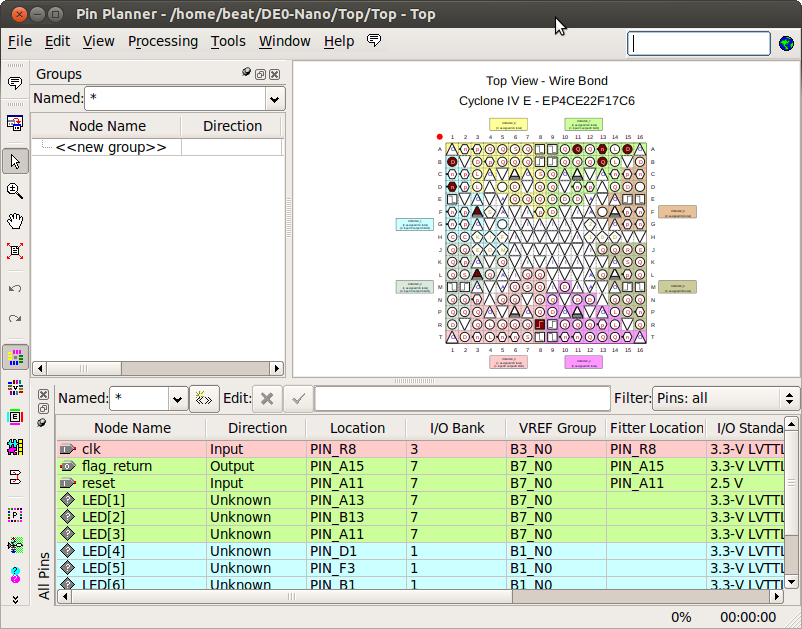Expand the Filter Pins: all dropdown

click(725, 398)
